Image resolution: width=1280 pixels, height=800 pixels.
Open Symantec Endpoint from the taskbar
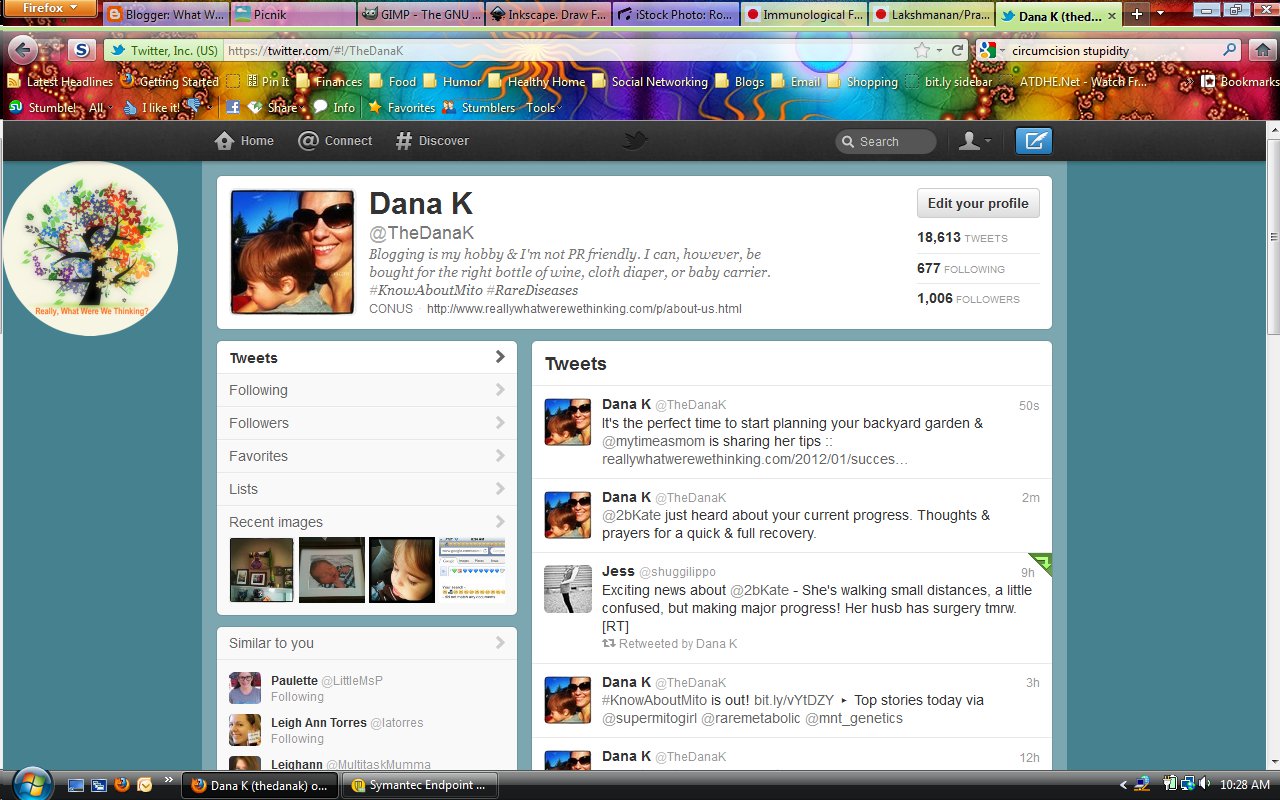(420, 785)
